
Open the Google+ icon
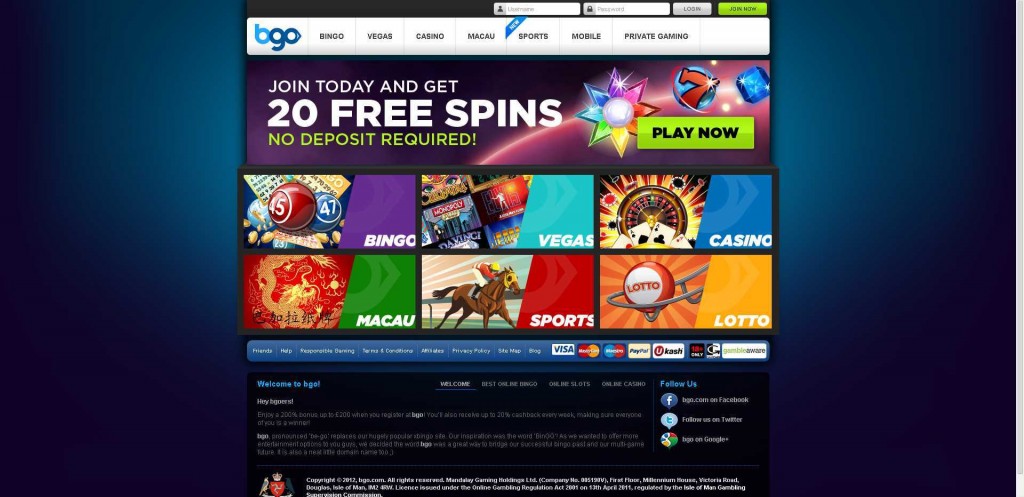[669, 440]
